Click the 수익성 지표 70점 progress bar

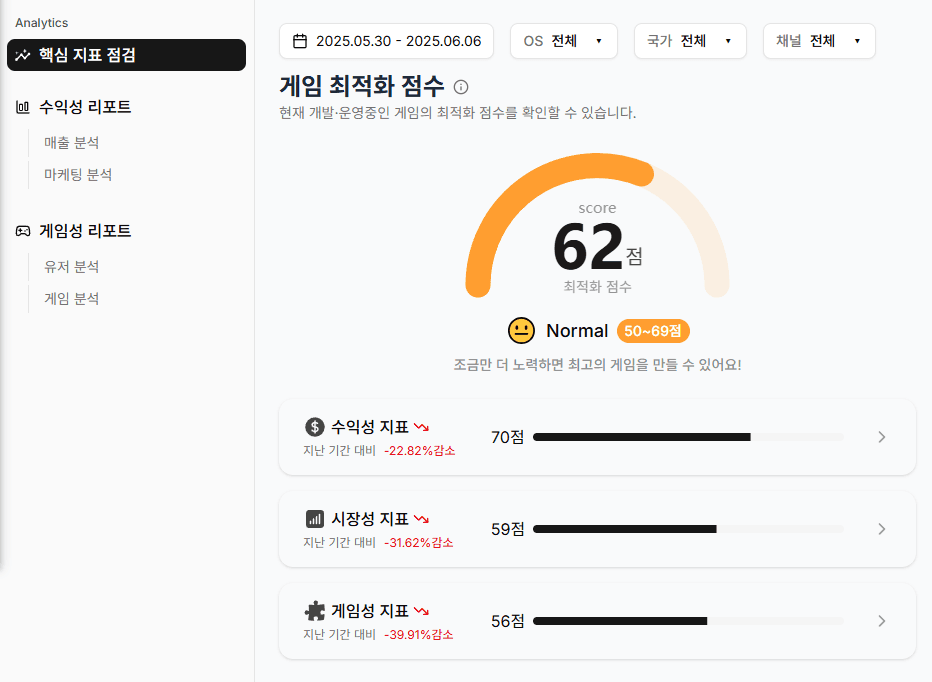coord(688,437)
